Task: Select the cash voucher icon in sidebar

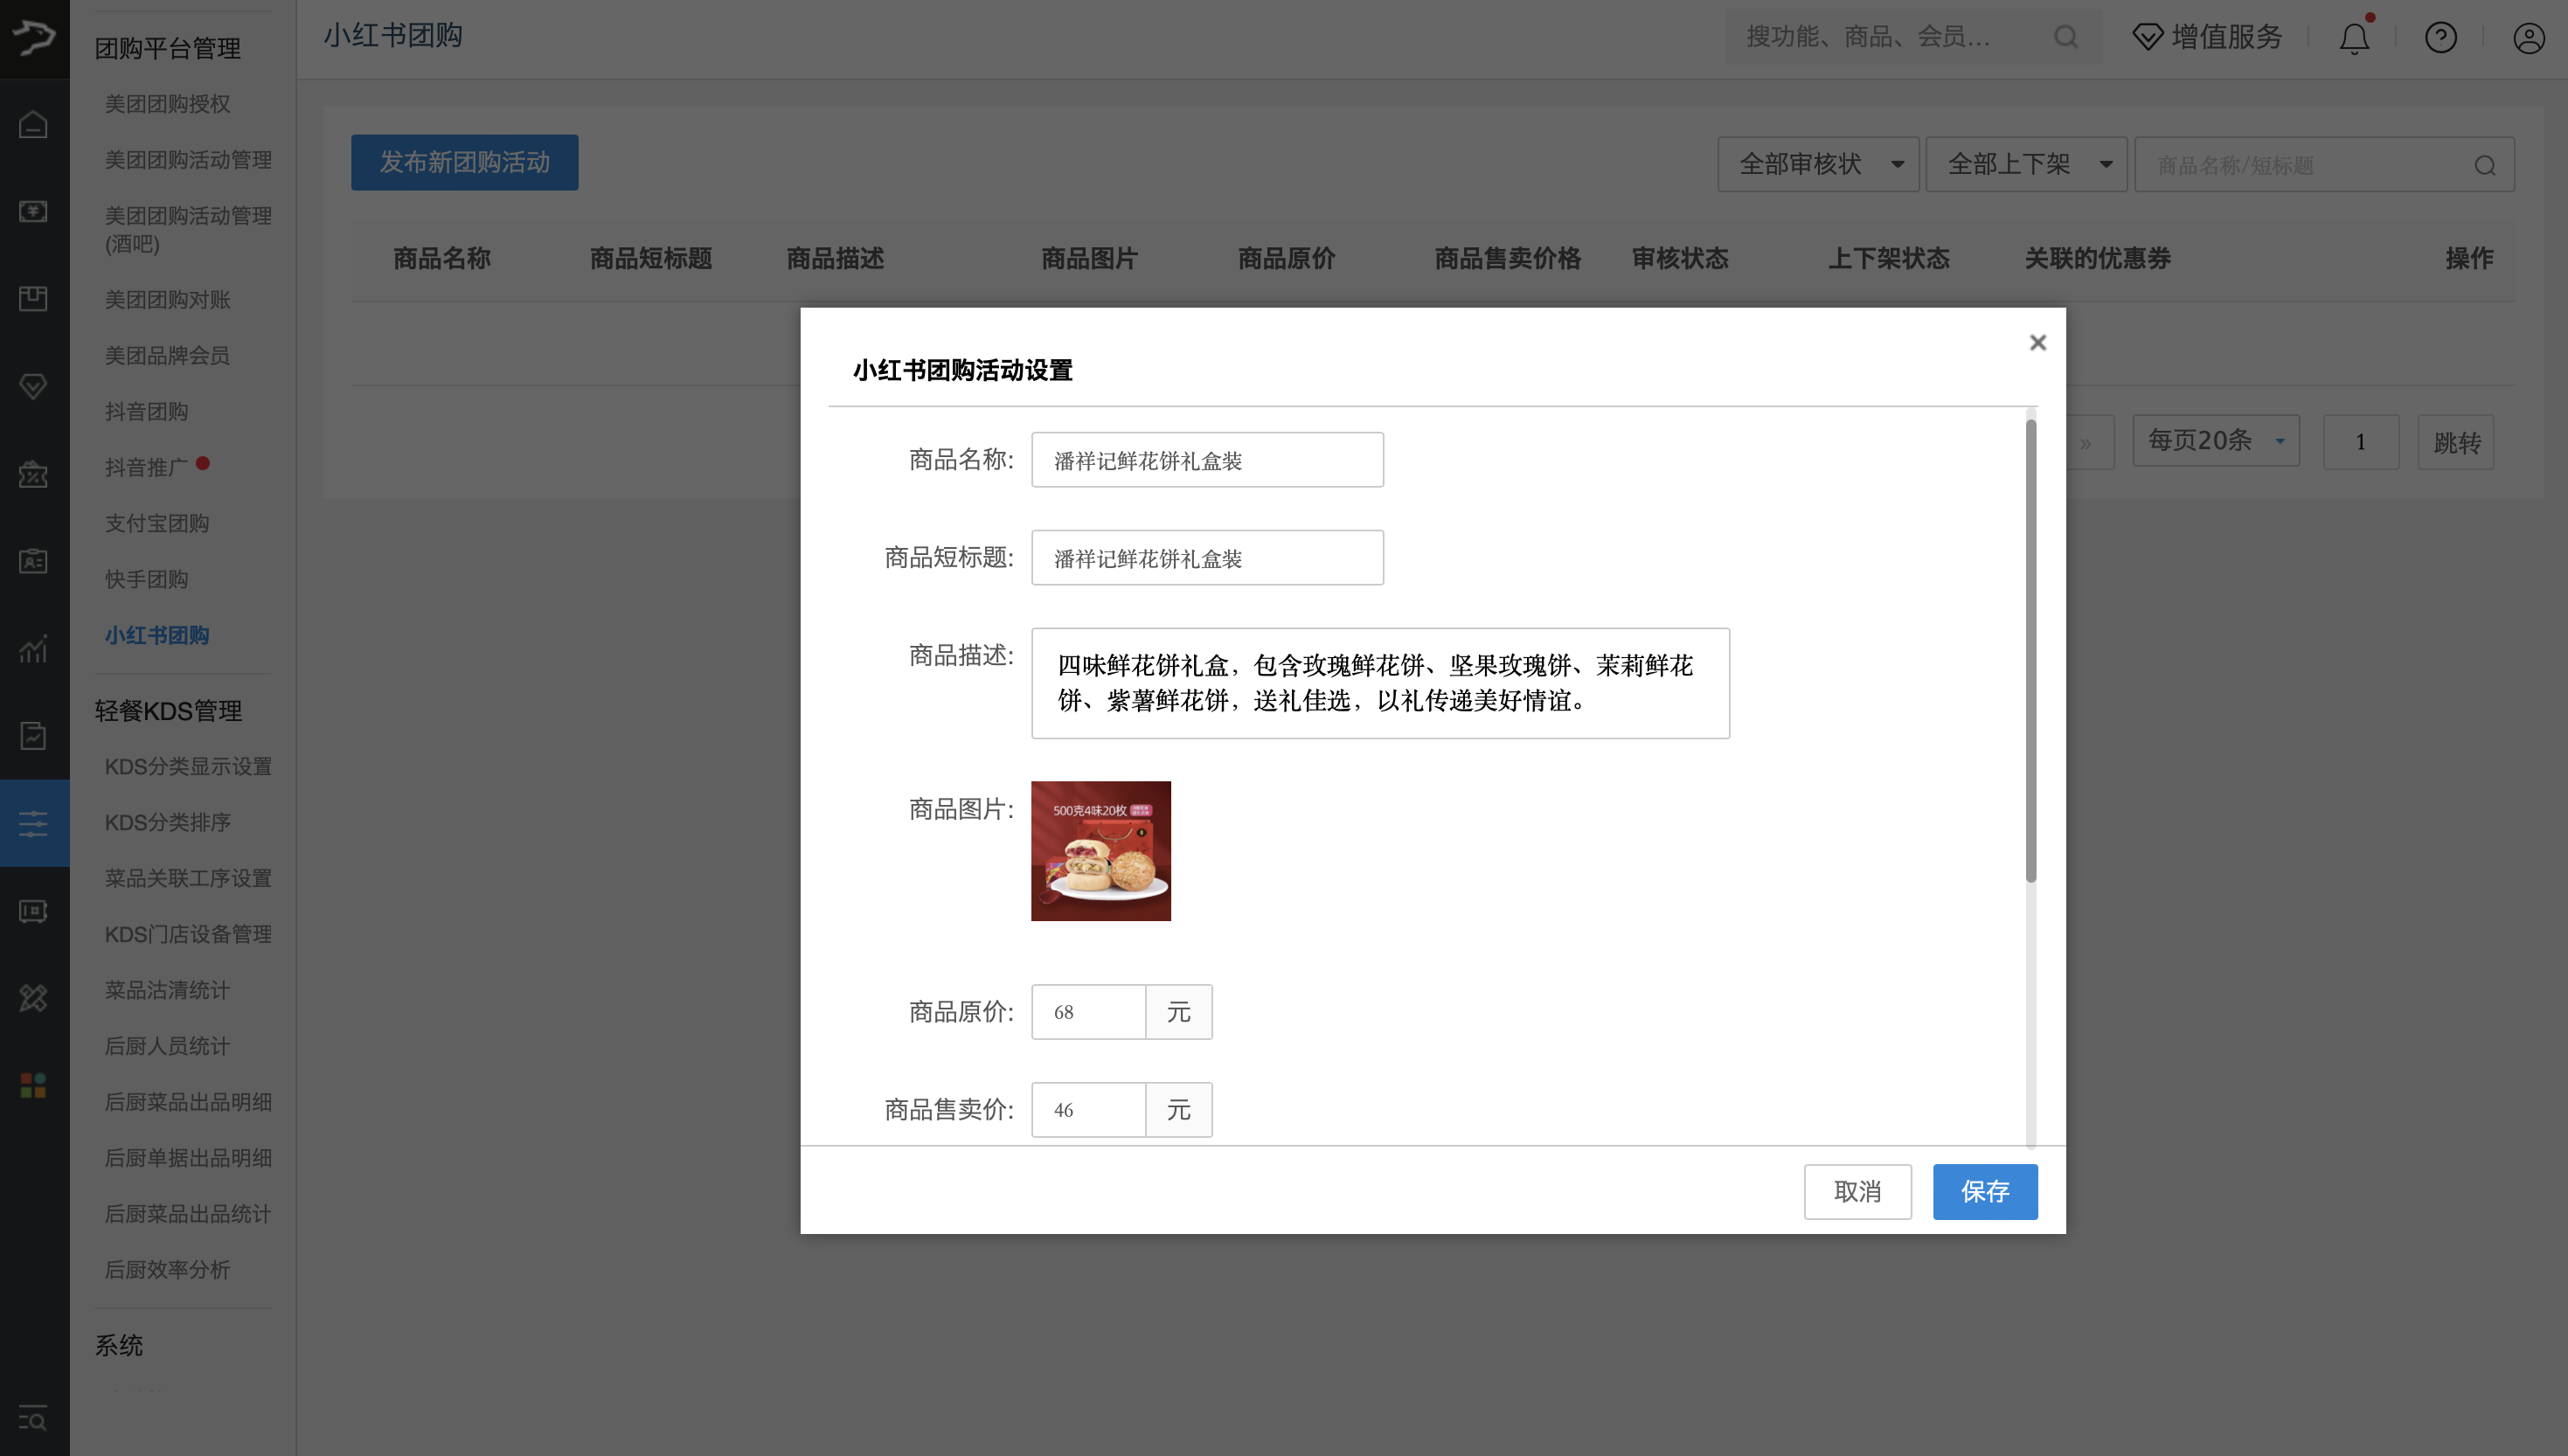Action: 33,212
